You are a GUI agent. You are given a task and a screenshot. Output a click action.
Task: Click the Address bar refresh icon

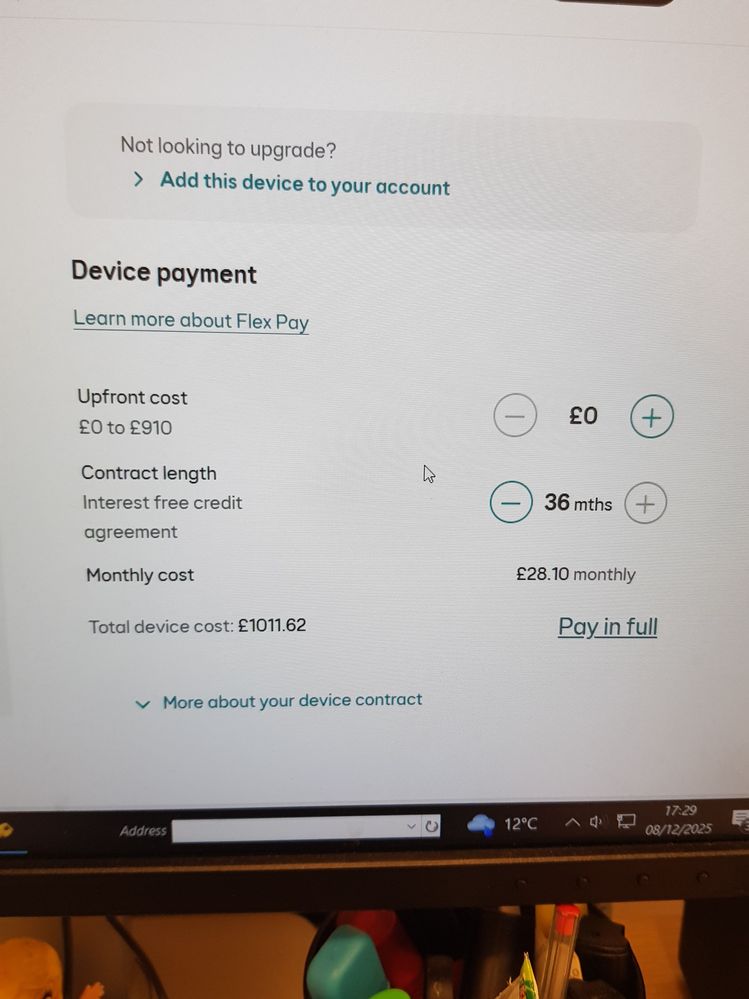(431, 826)
